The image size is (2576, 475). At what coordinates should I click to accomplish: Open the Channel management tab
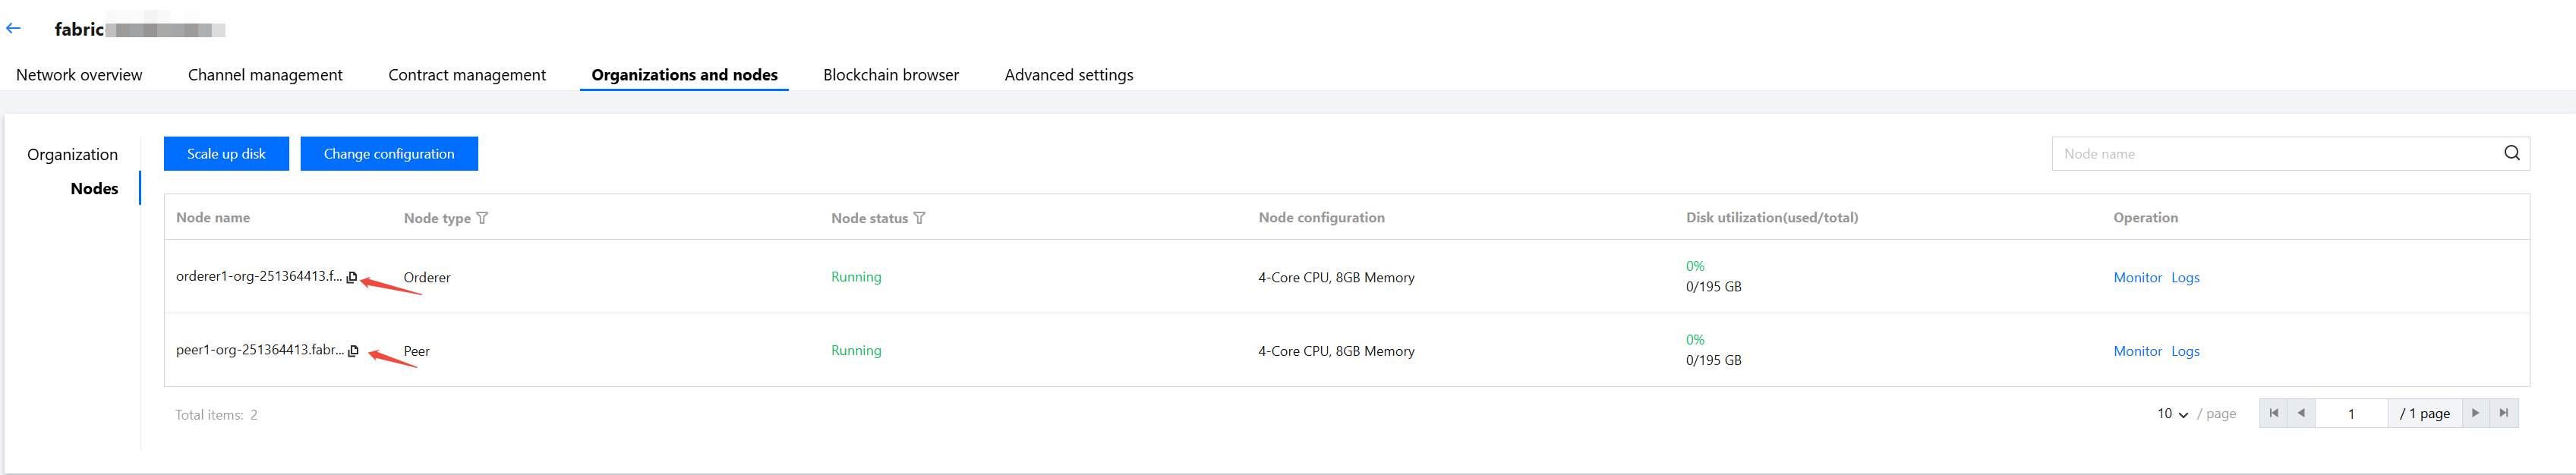pos(265,75)
